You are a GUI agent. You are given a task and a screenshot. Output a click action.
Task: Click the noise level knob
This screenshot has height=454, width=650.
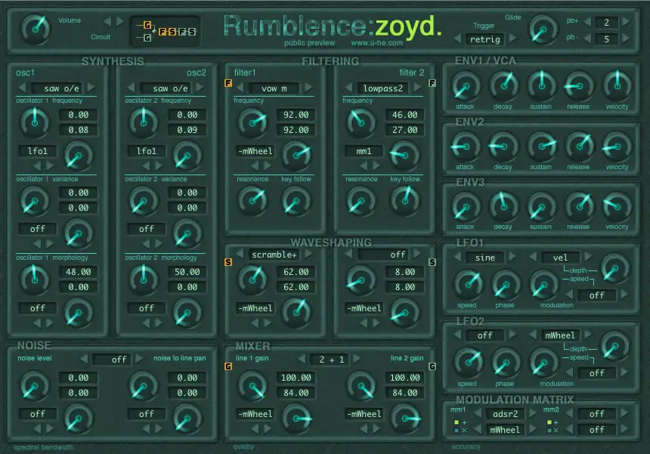pyautogui.click(x=34, y=383)
